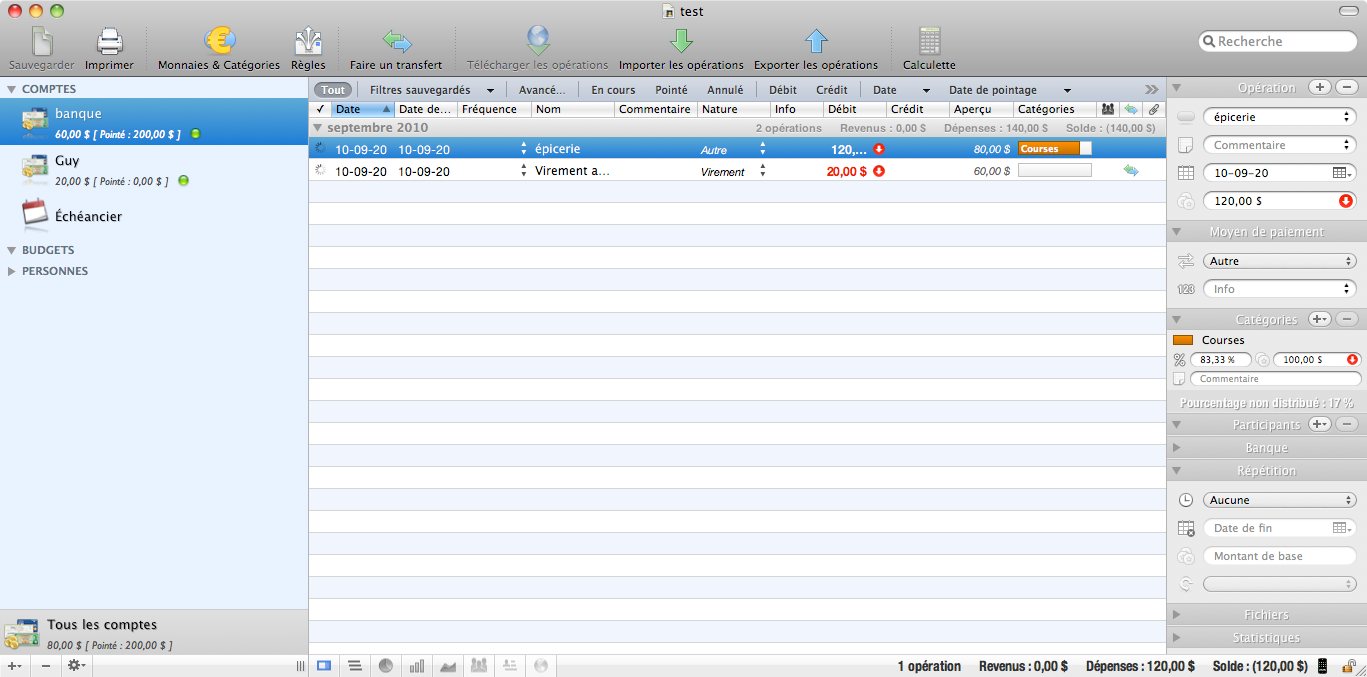Image resolution: width=1367 pixels, height=677 pixels.
Task: Expand the Statistiques panel
Action: 1177,638
